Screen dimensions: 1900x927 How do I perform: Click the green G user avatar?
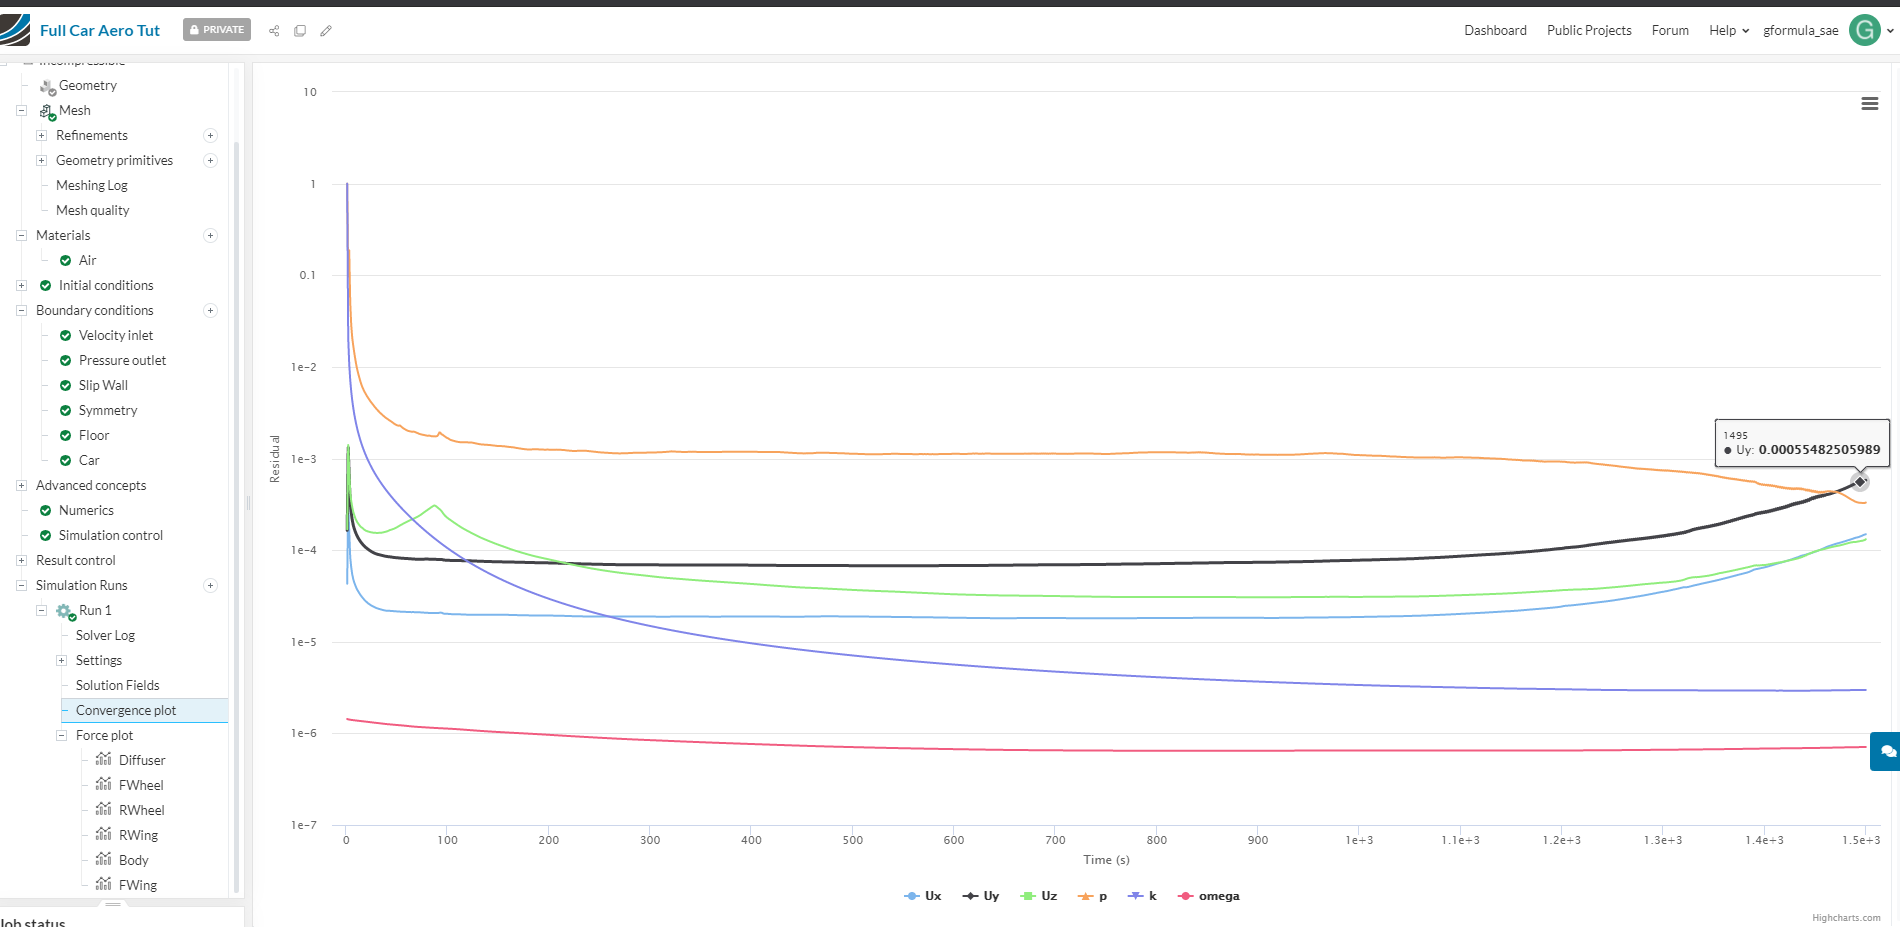pos(1864,30)
